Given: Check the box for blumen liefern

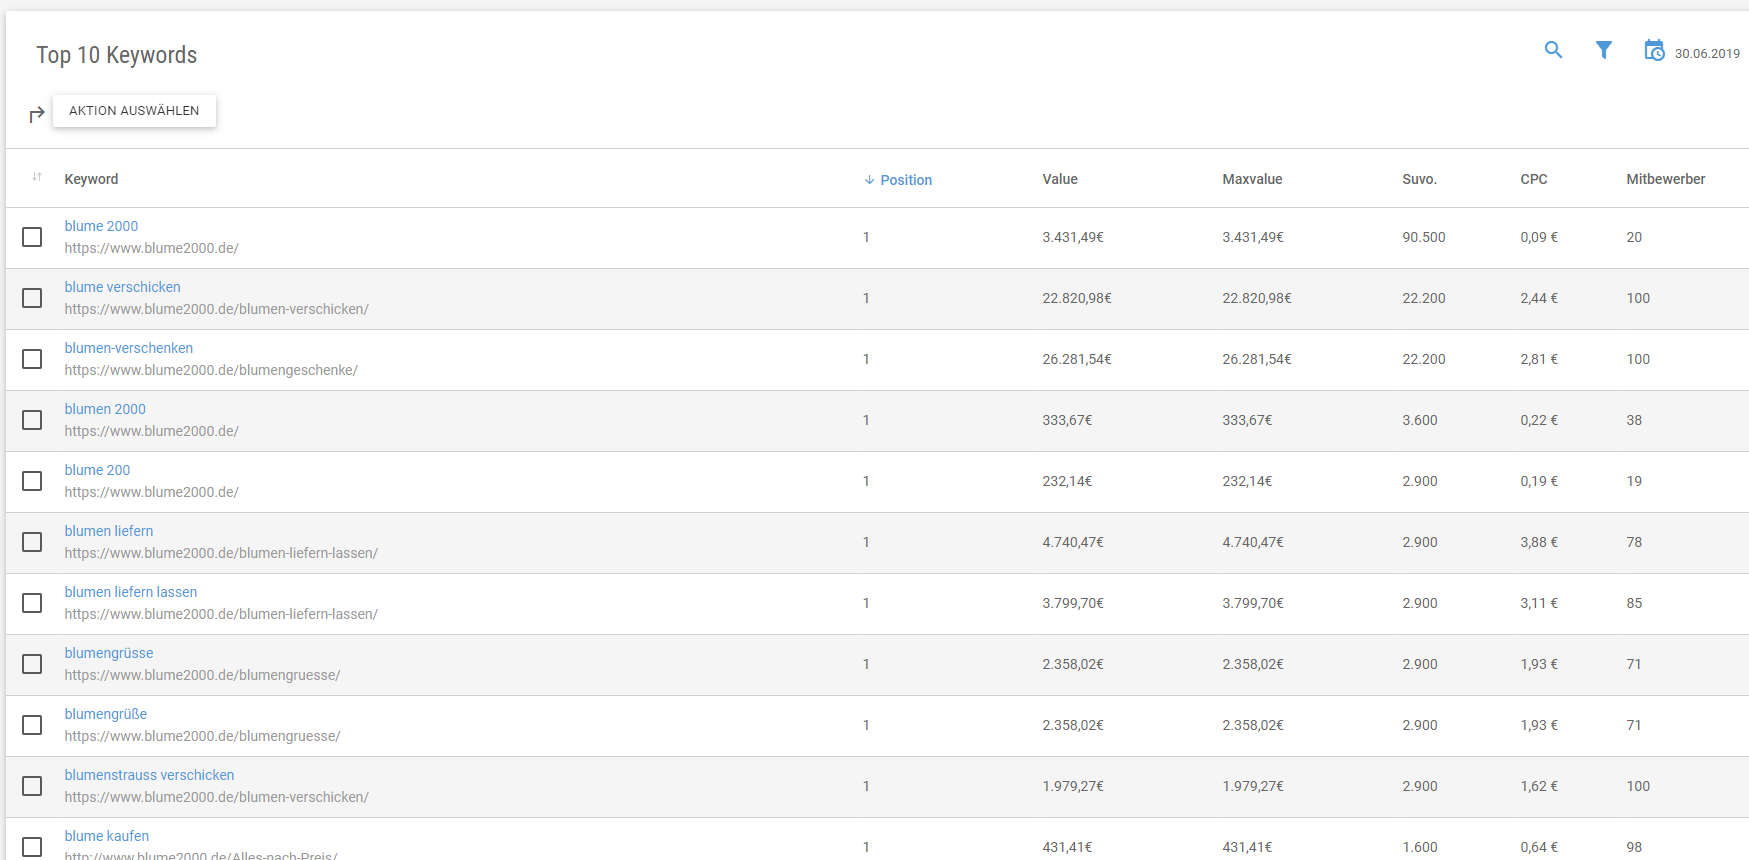Looking at the screenshot, I should tap(32, 542).
